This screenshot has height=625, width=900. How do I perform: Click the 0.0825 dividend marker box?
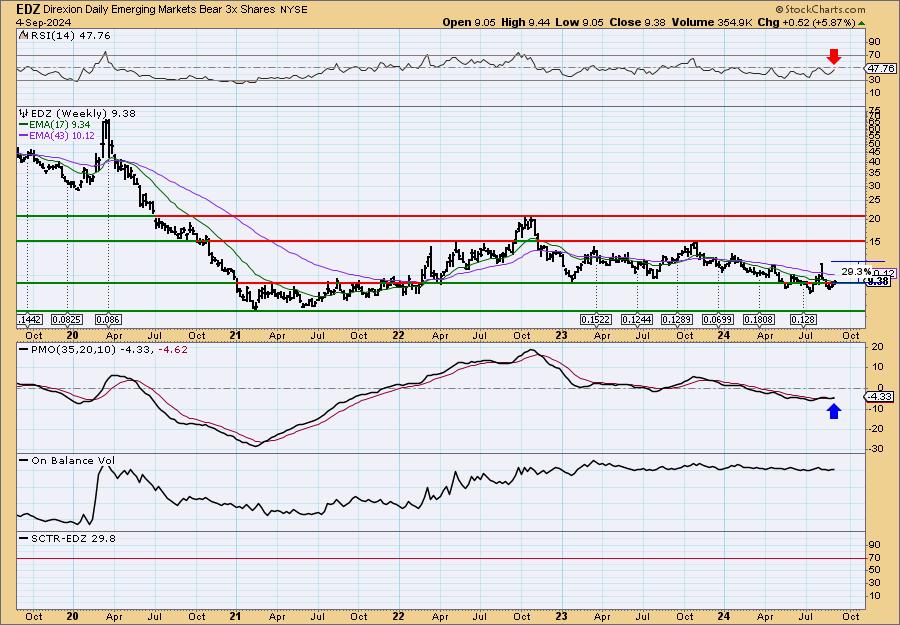tap(65, 320)
